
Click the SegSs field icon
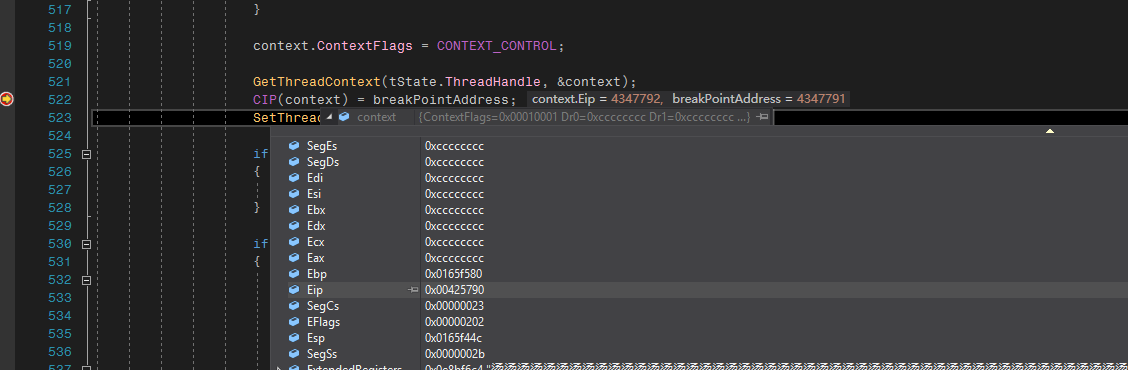pos(294,353)
